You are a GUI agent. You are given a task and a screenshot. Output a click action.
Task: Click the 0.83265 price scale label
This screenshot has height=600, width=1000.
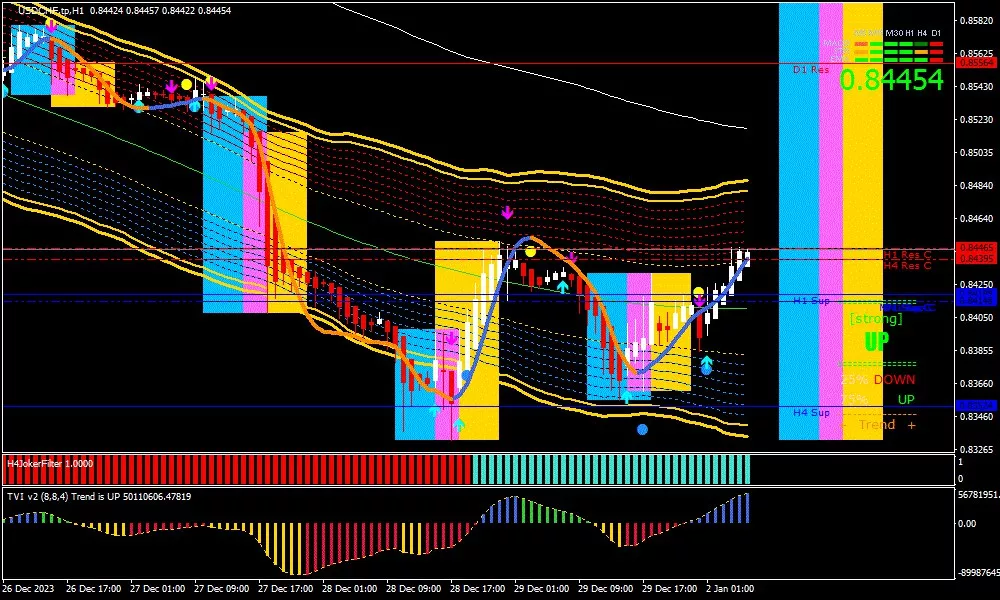(976, 450)
